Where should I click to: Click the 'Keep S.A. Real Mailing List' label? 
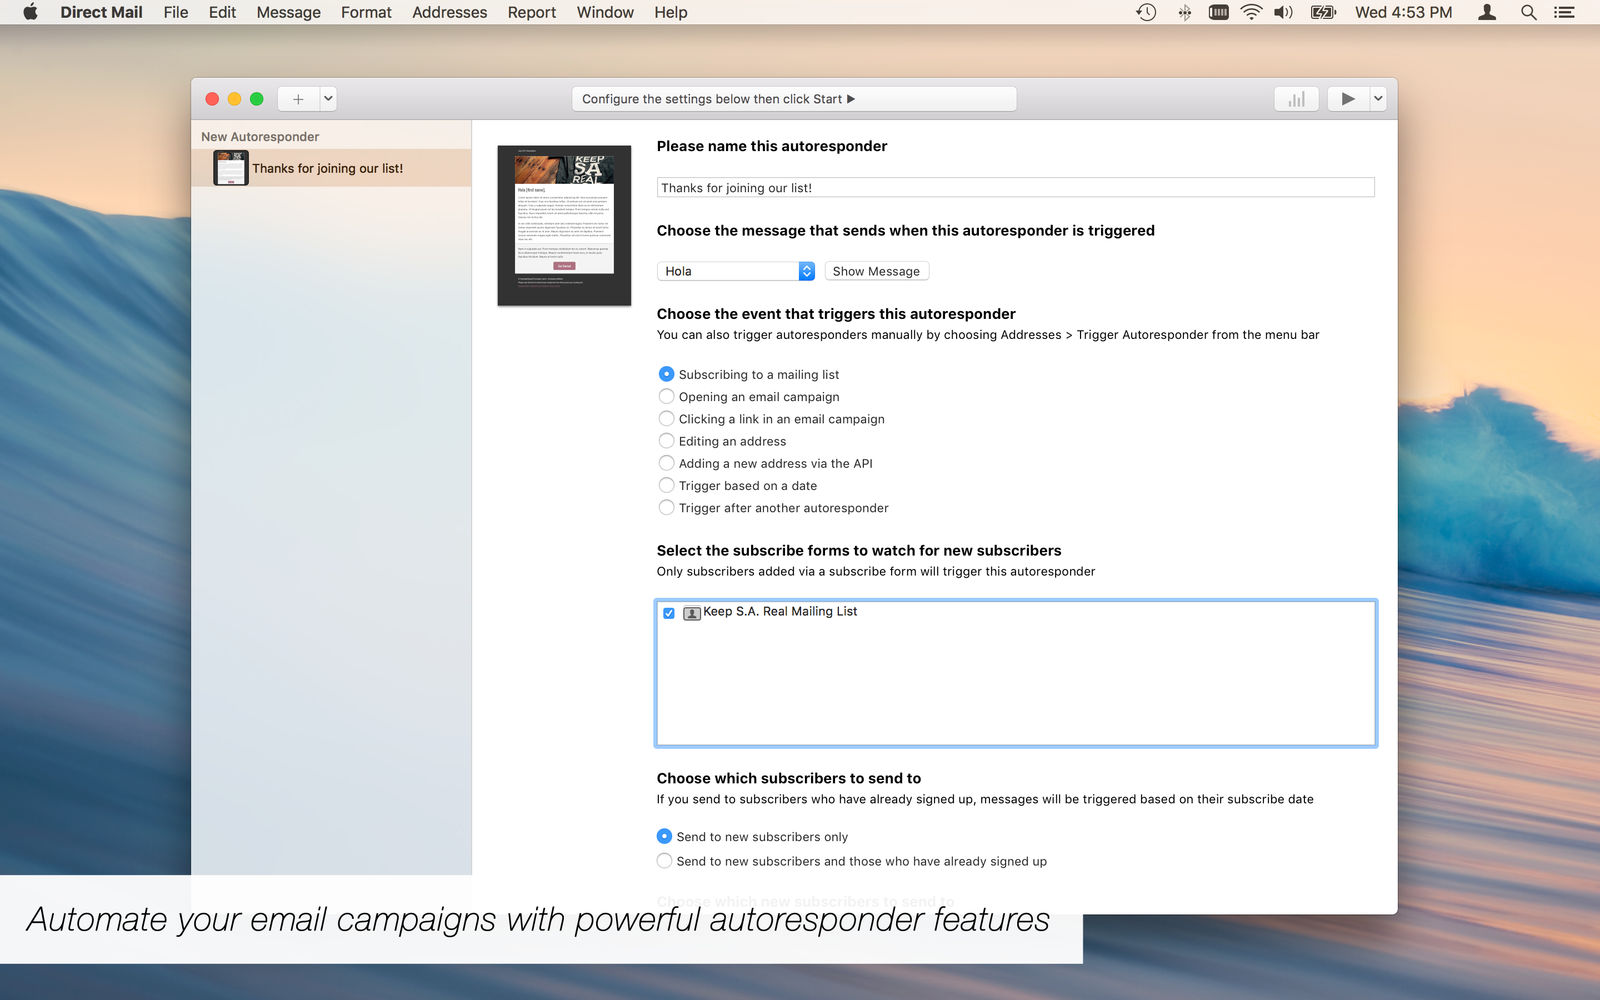[x=780, y=611]
